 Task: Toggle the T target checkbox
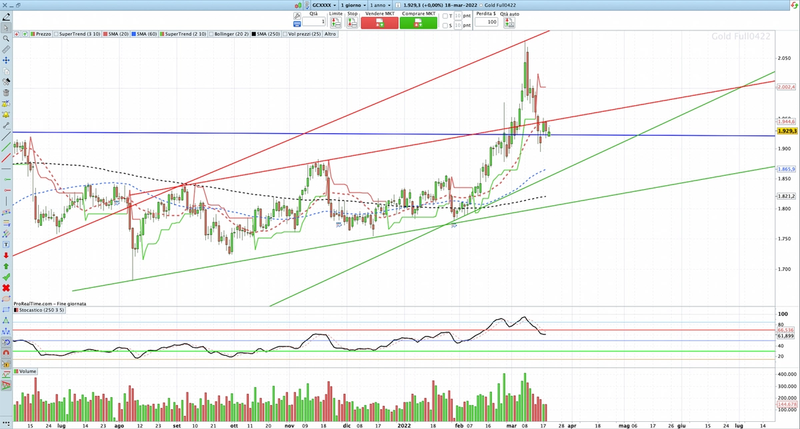(445, 16)
